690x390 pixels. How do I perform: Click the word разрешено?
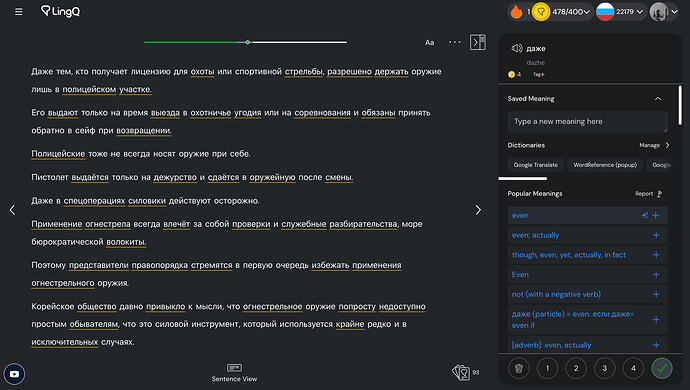[x=349, y=72]
